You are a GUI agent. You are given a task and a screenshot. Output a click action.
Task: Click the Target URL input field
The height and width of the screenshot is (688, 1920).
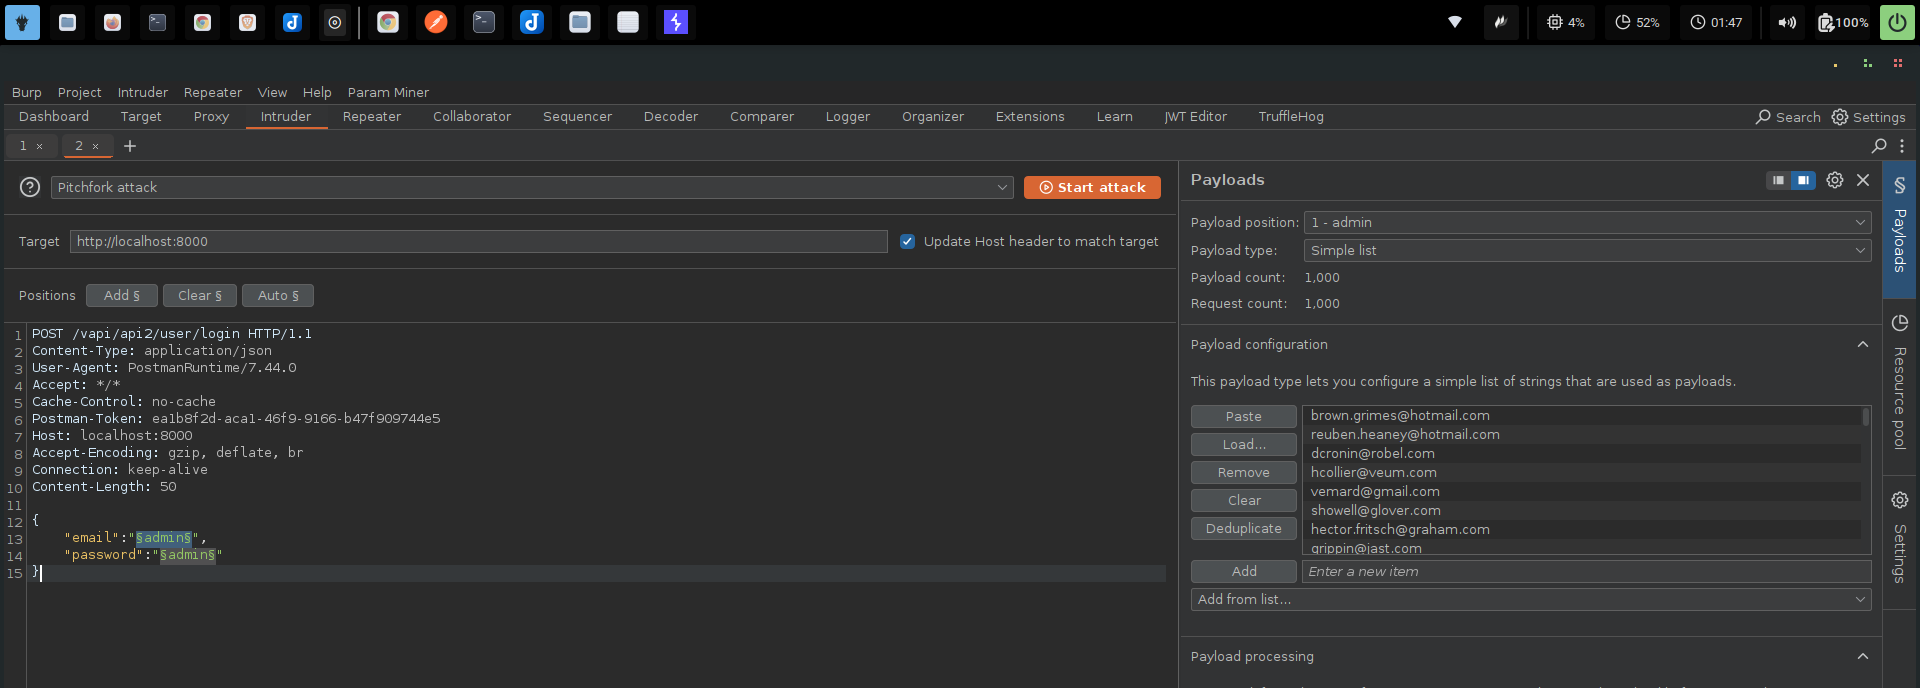478,241
